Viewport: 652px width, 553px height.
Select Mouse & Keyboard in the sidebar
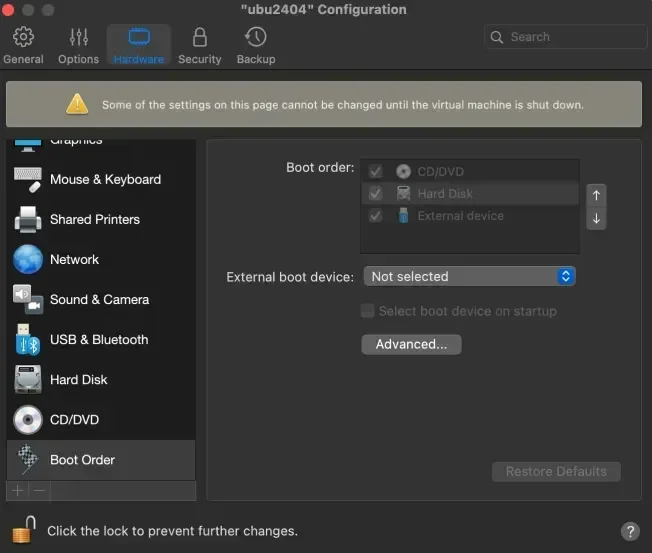tap(104, 180)
